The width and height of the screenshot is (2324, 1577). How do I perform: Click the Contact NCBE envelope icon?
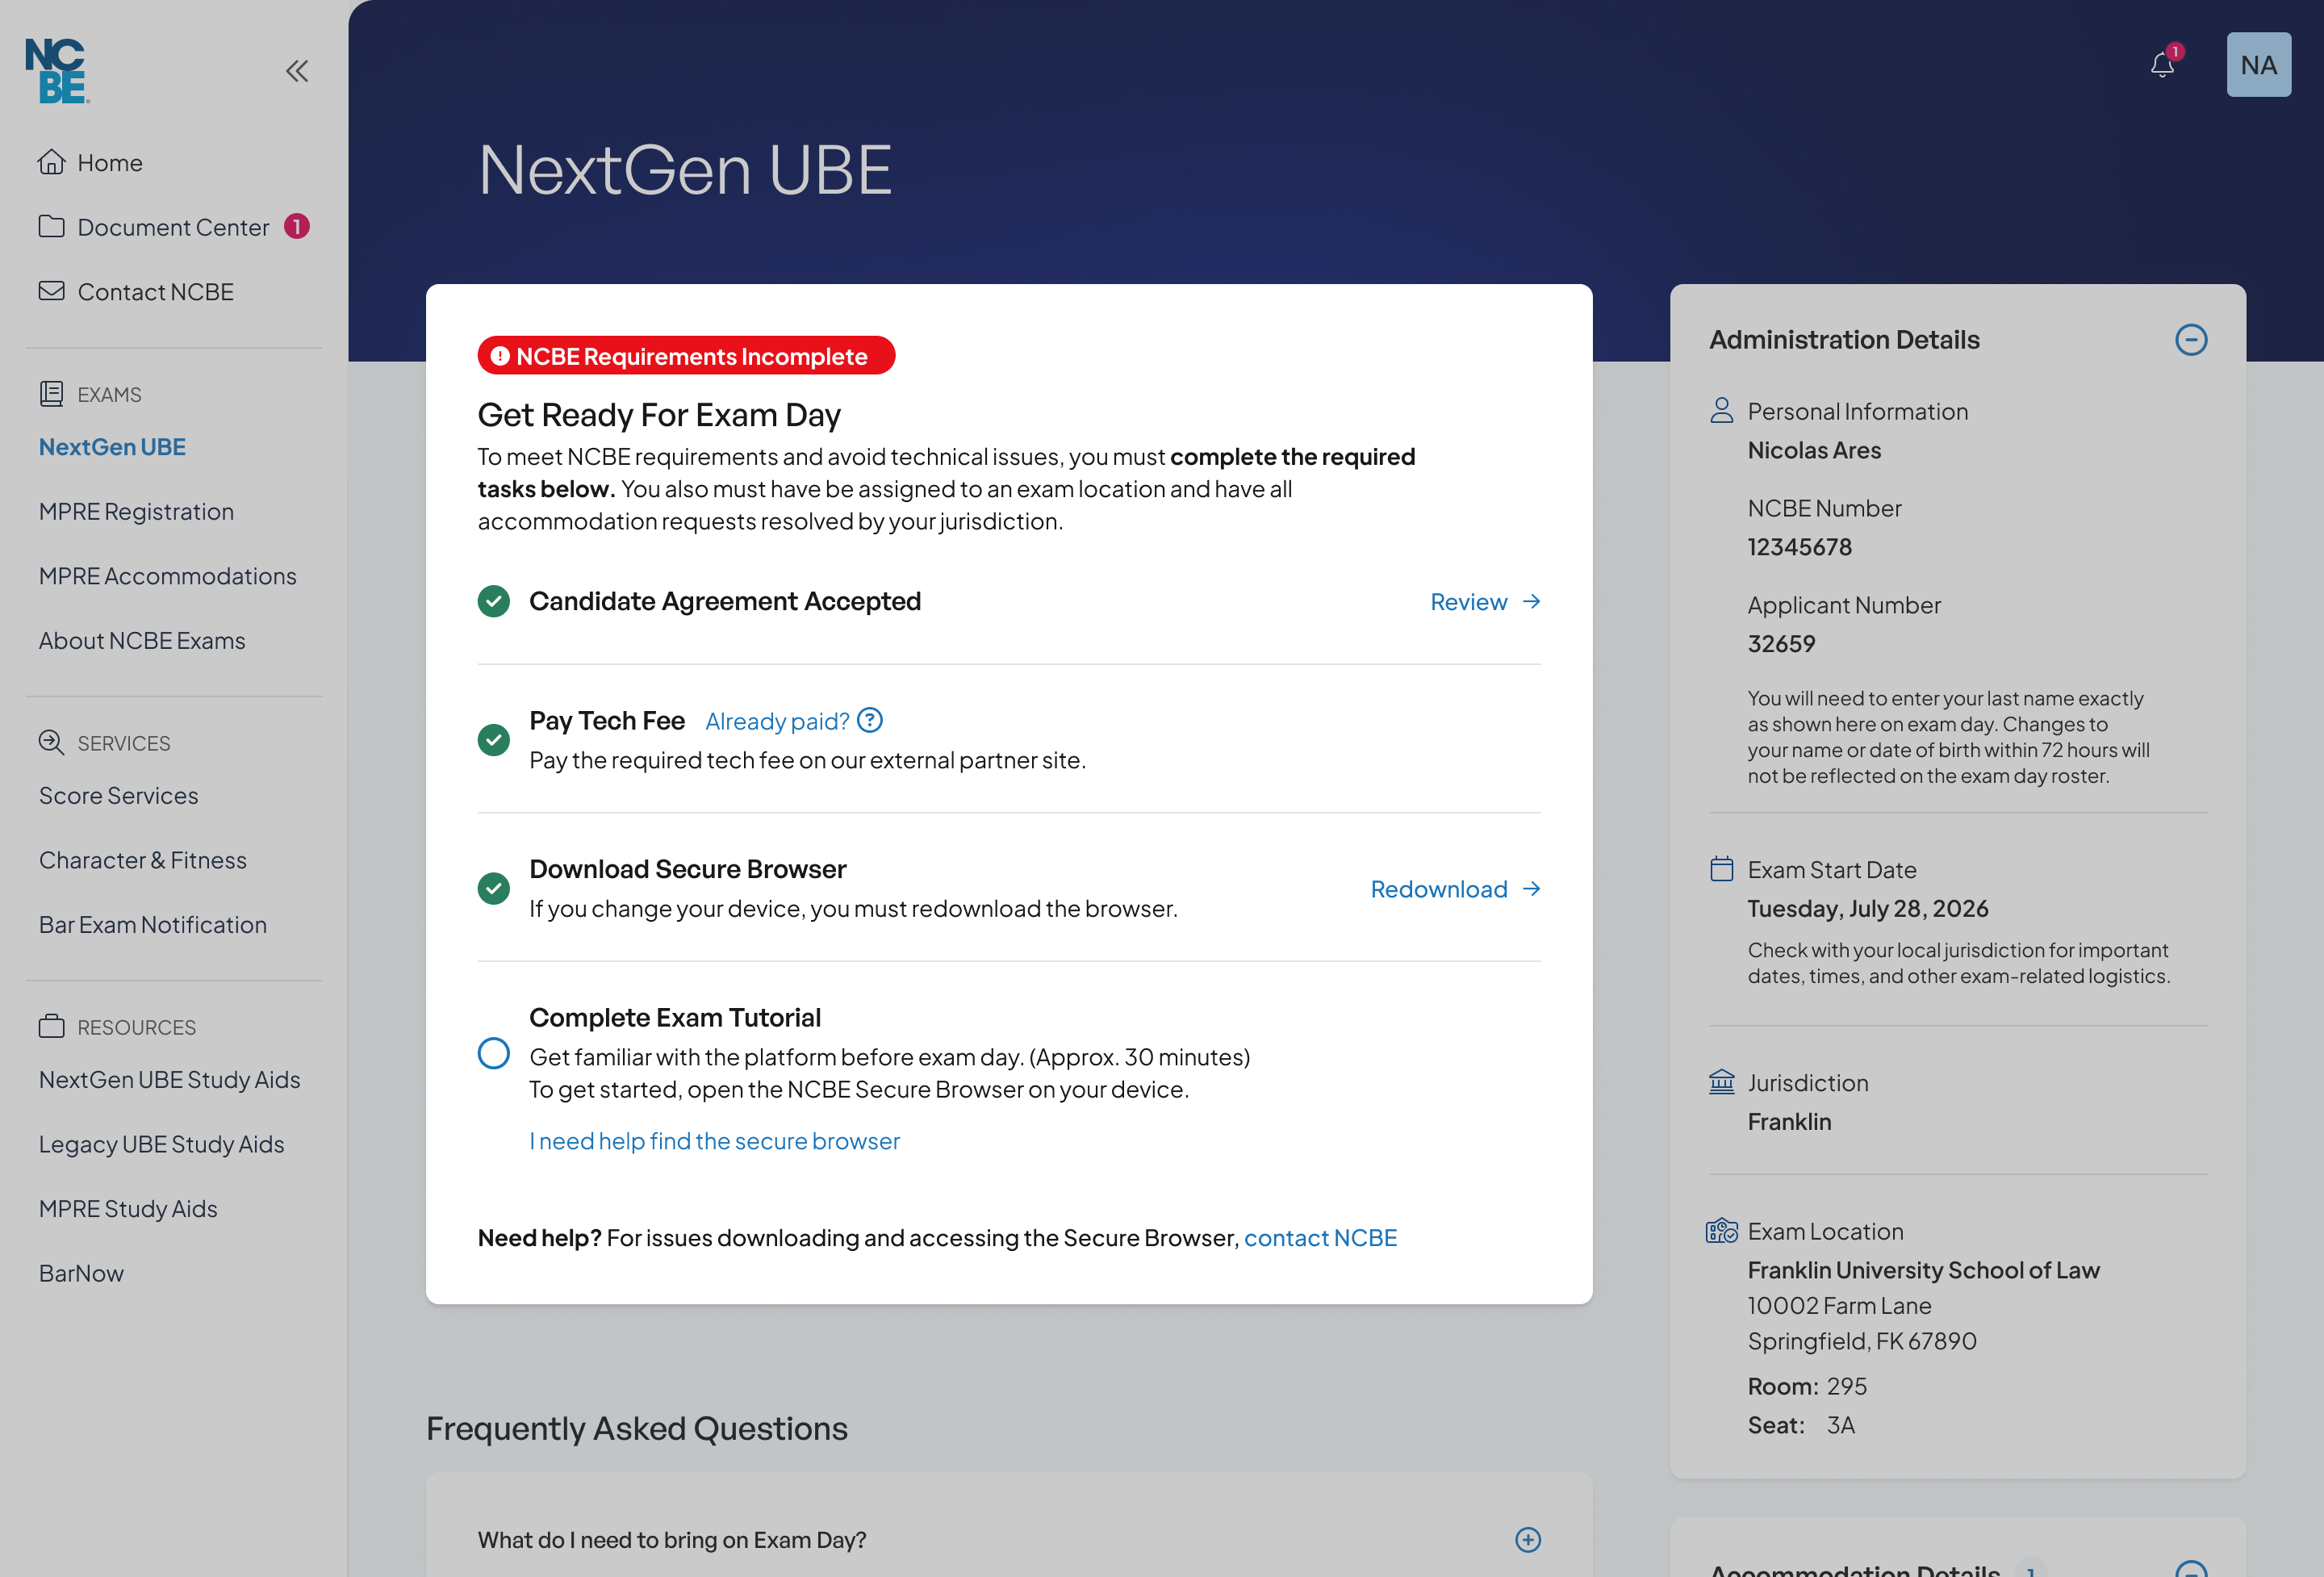[x=52, y=291]
